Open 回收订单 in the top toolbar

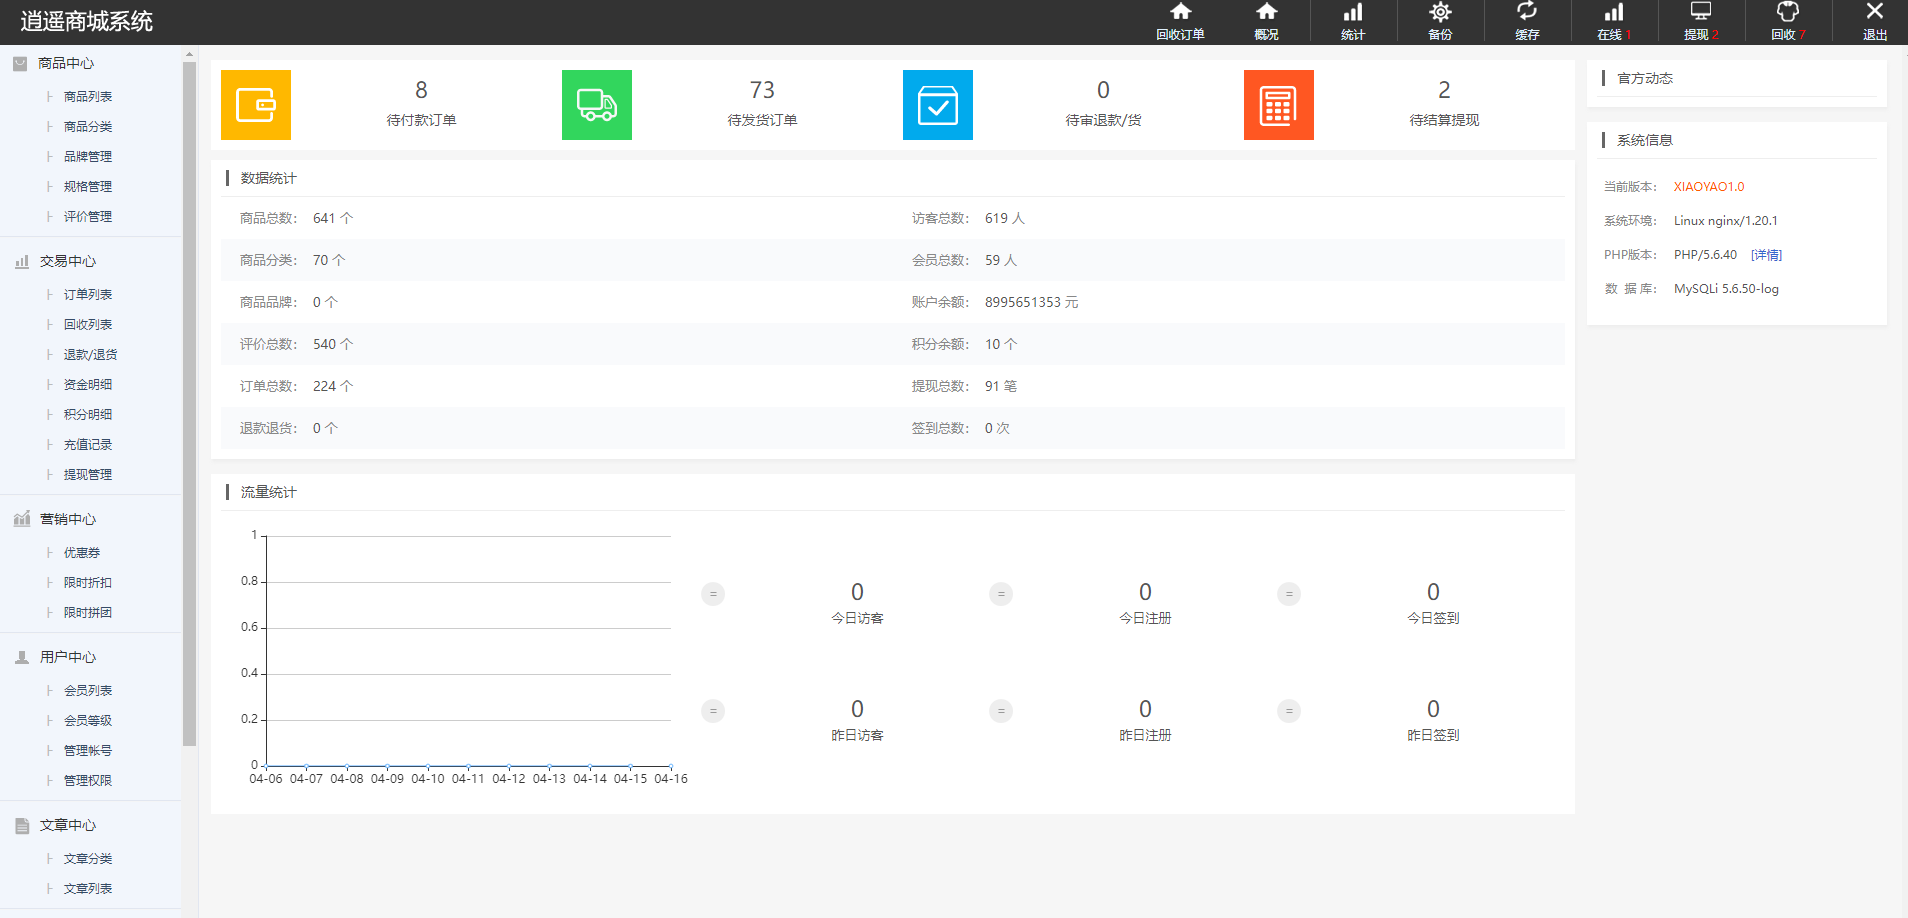1180,21
